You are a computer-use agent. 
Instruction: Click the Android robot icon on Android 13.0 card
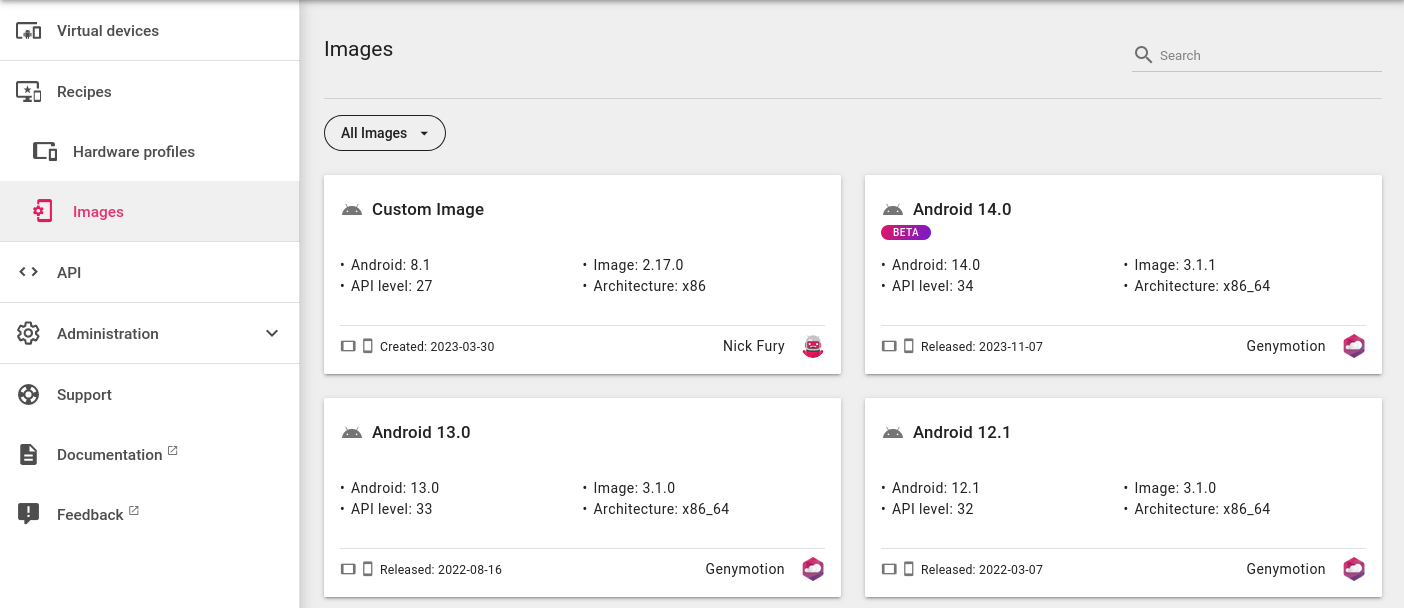click(x=351, y=432)
